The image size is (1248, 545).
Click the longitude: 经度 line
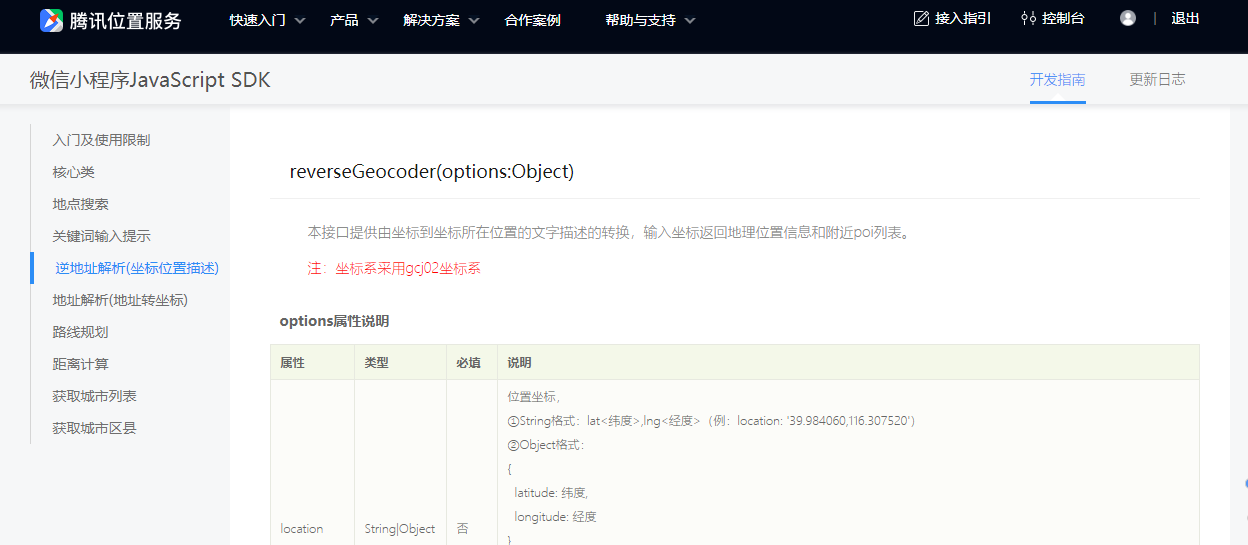(x=555, y=517)
